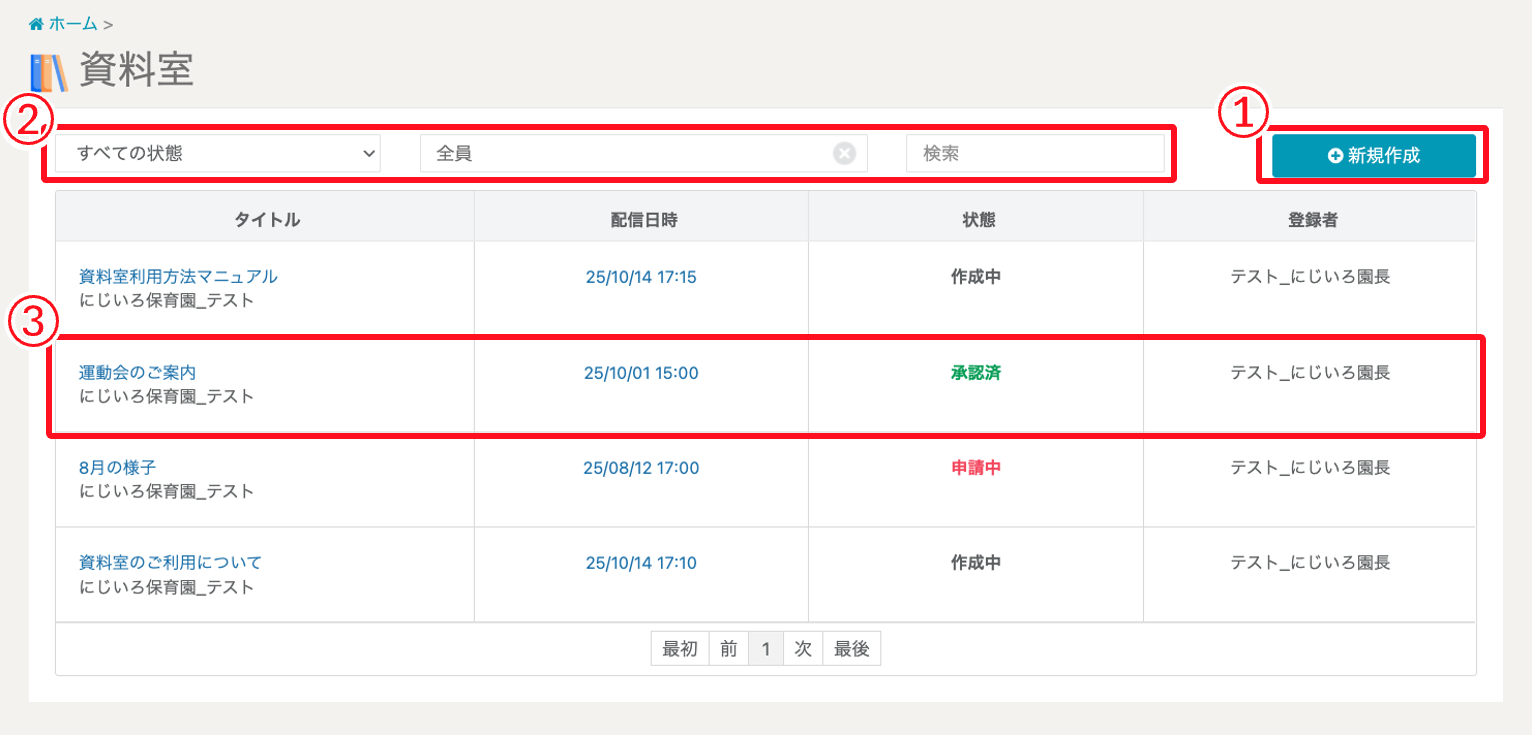Image resolution: width=1532 pixels, height=735 pixels.
Task: Click the 配信日時 column header
Action: 641,221
